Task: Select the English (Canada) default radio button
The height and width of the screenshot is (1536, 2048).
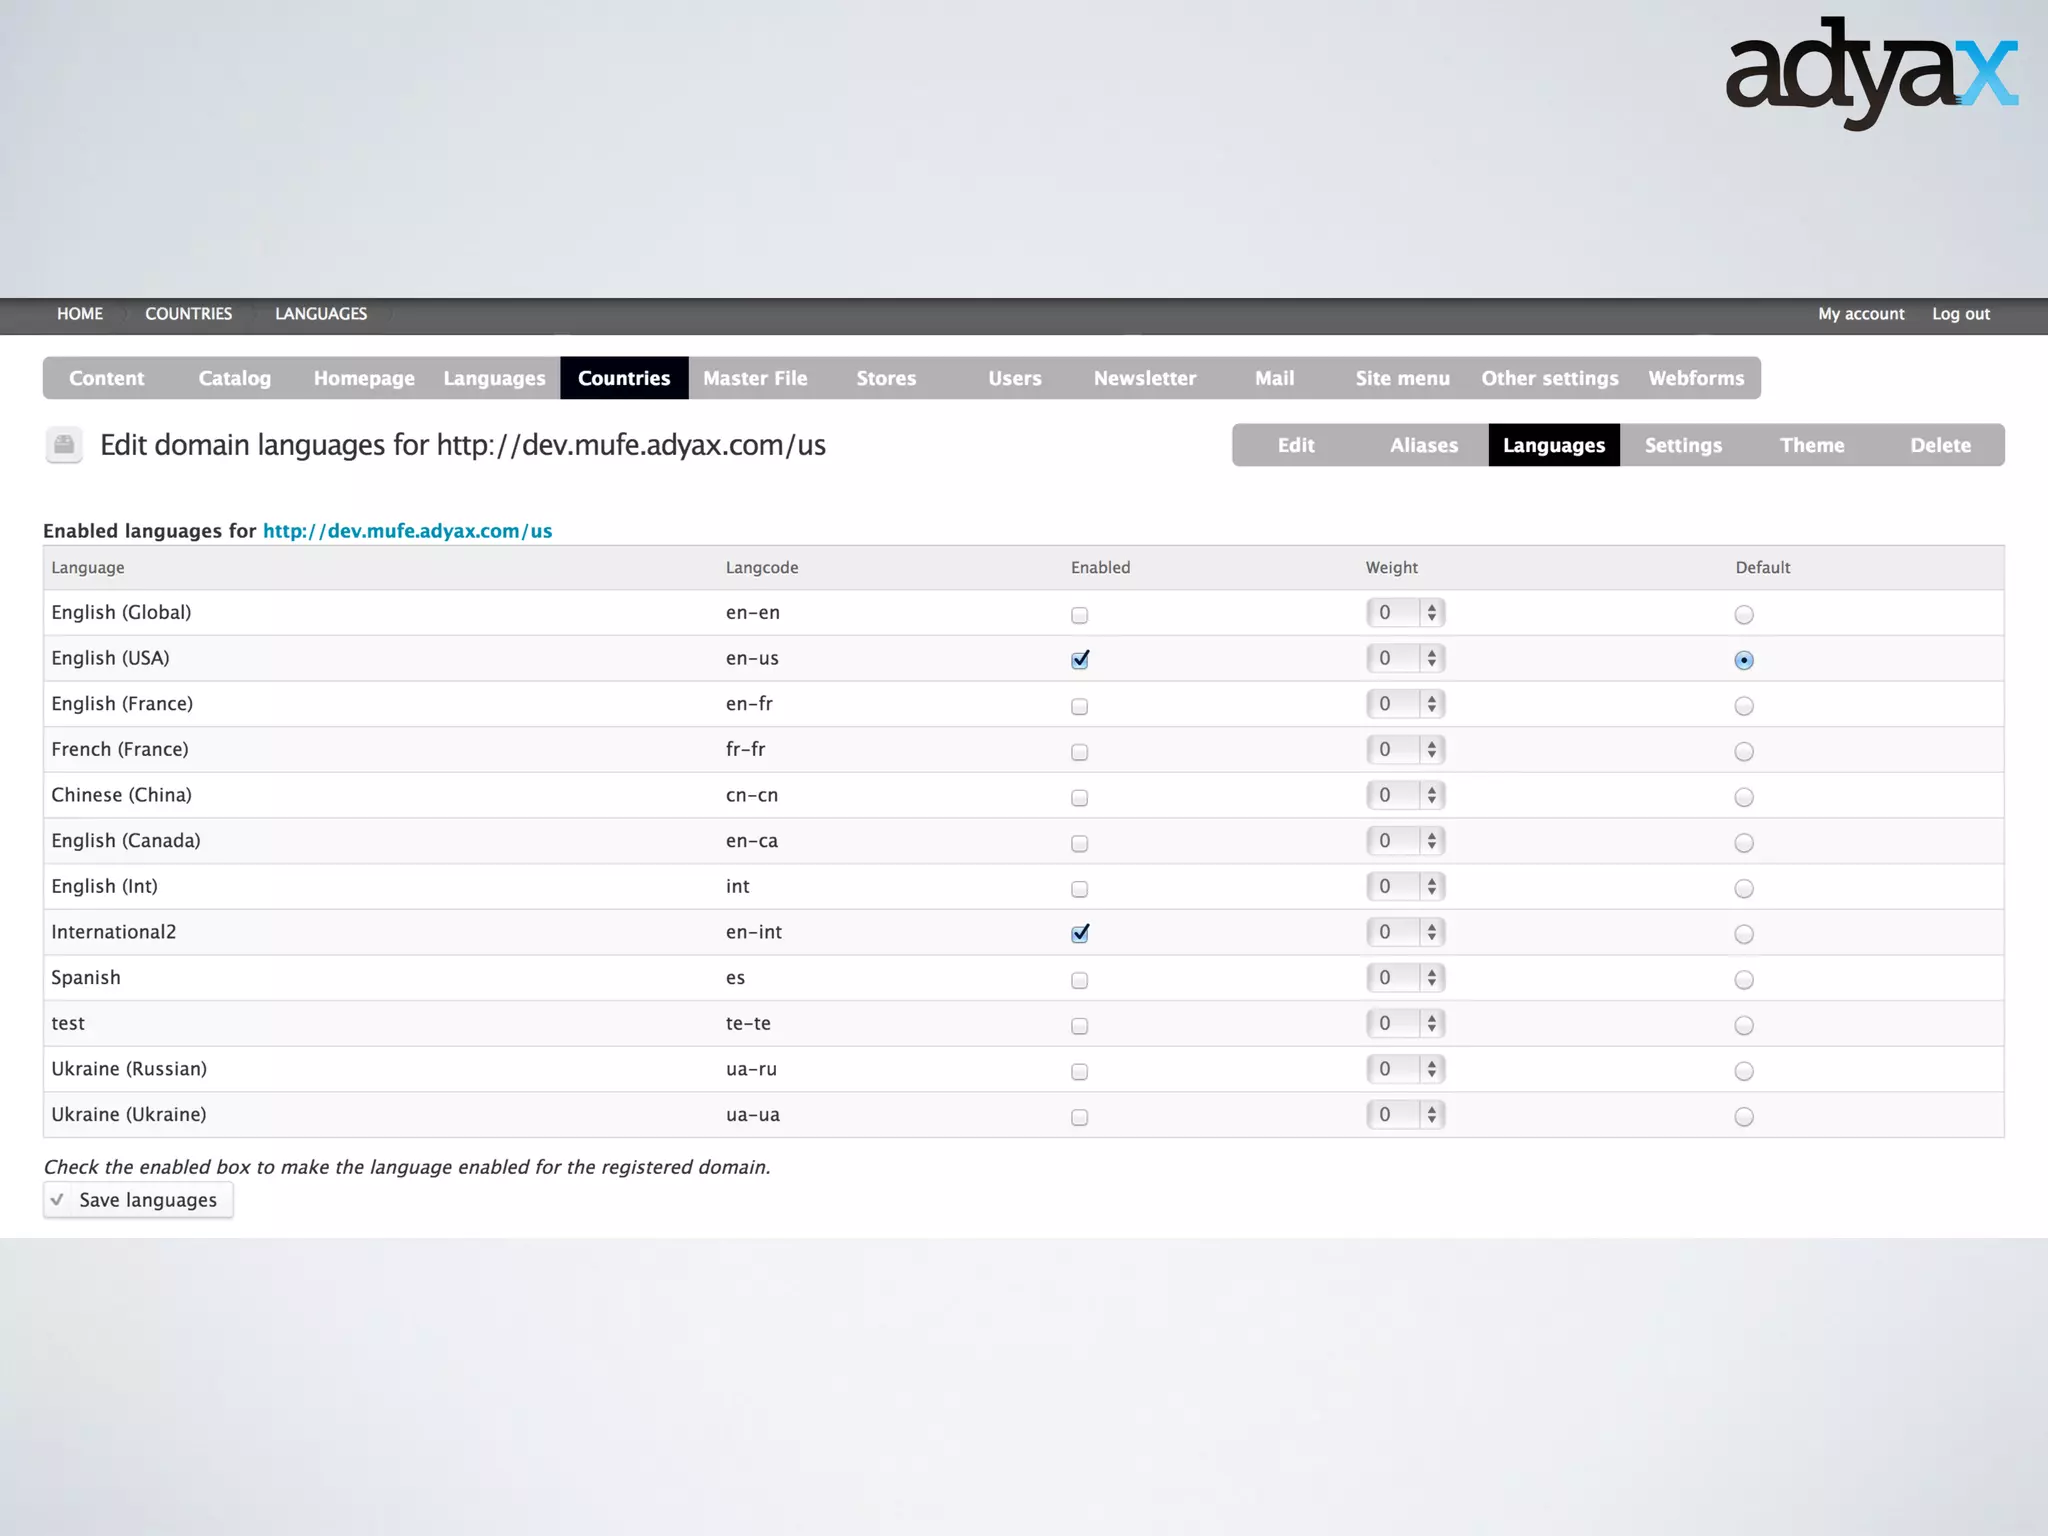Action: (1744, 843)
